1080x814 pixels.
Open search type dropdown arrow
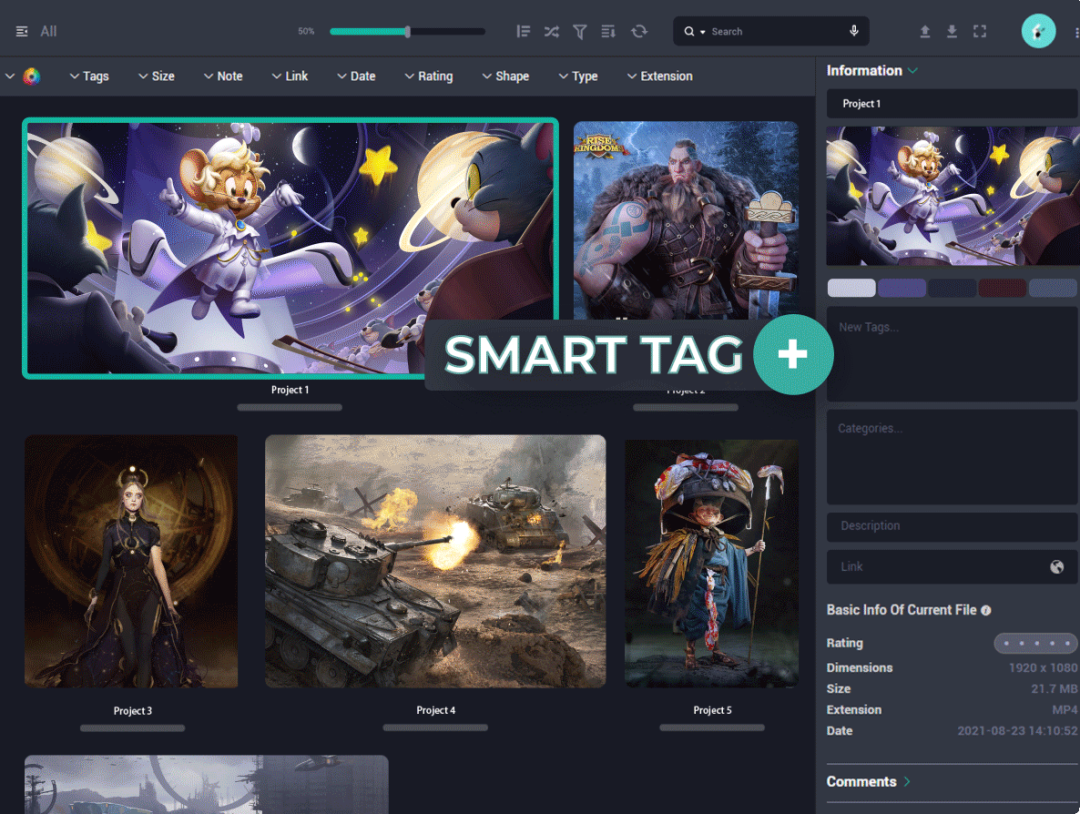[703, 32]
